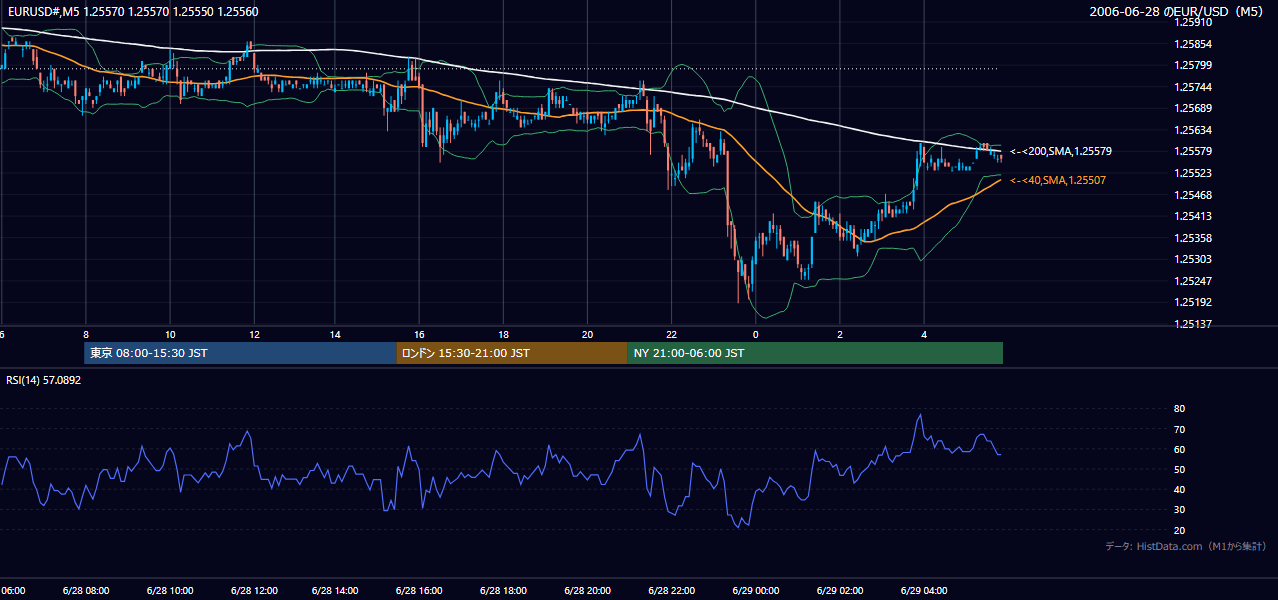This screenshot has height=600, width=1278.
Task: Click RSI scale level 30
Action: (x=1179, y=510)
